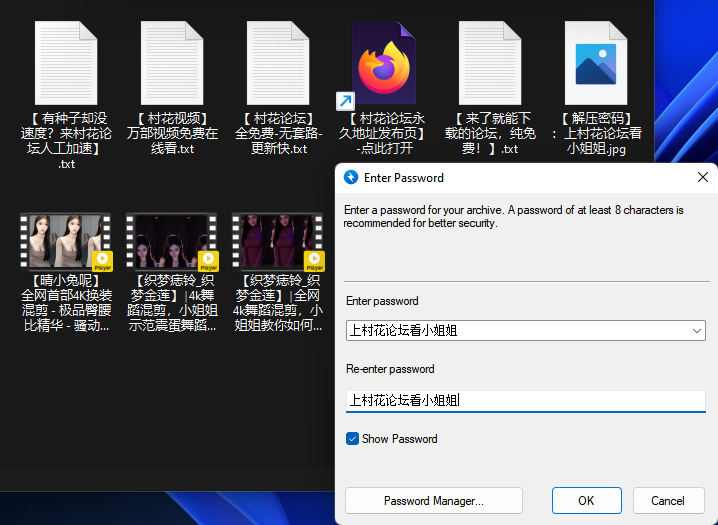Confirm the password with OK

[586, 501]
